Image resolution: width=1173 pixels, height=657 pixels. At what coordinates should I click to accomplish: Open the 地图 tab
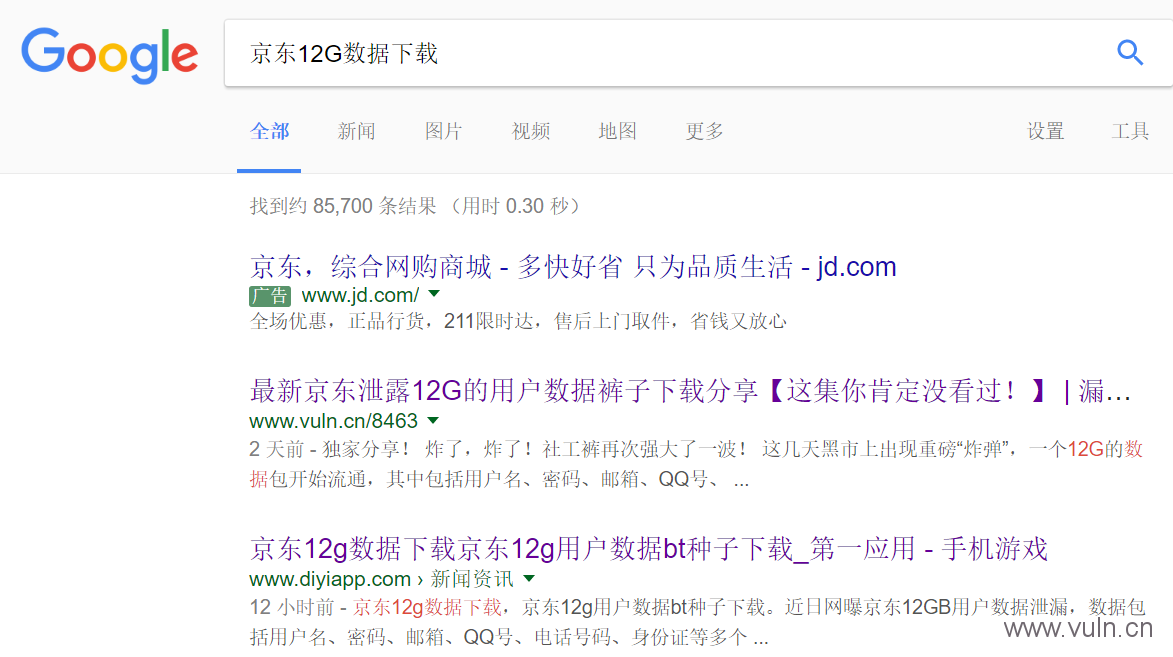click(617, 132)
